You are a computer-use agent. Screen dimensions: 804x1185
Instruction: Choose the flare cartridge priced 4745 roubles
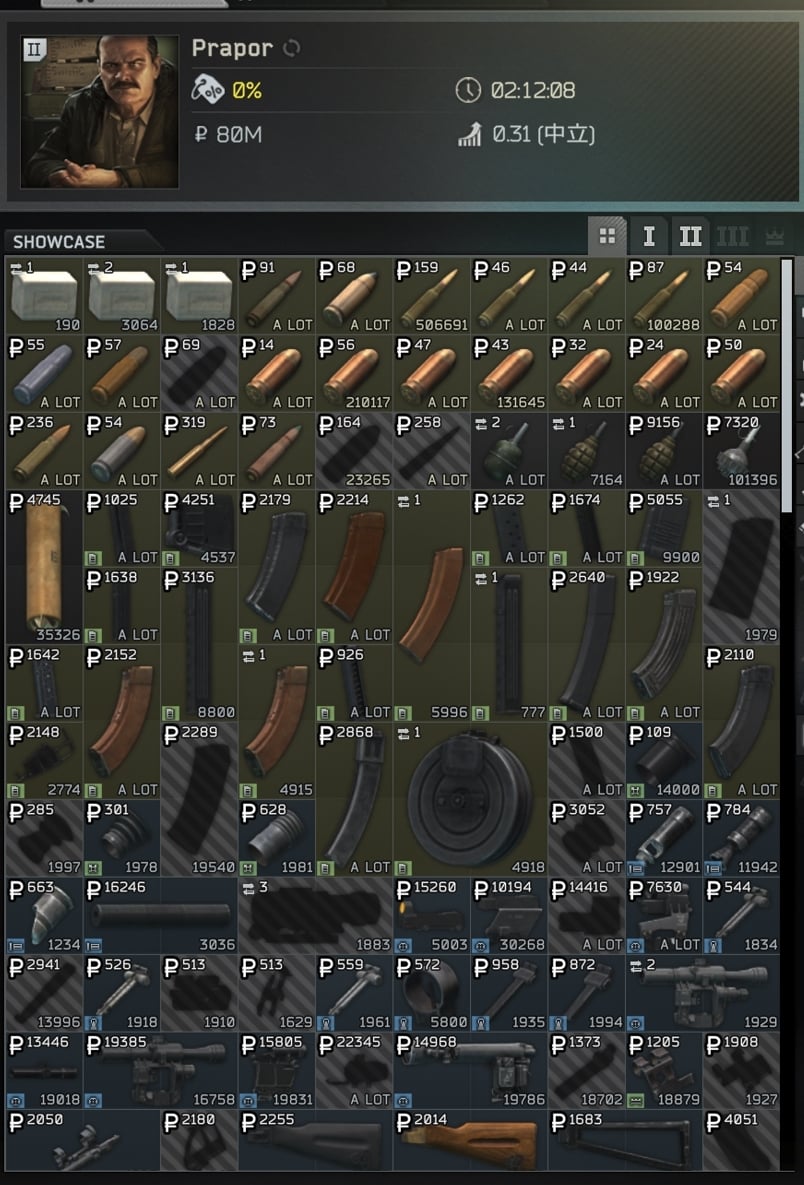coord(43,567)
